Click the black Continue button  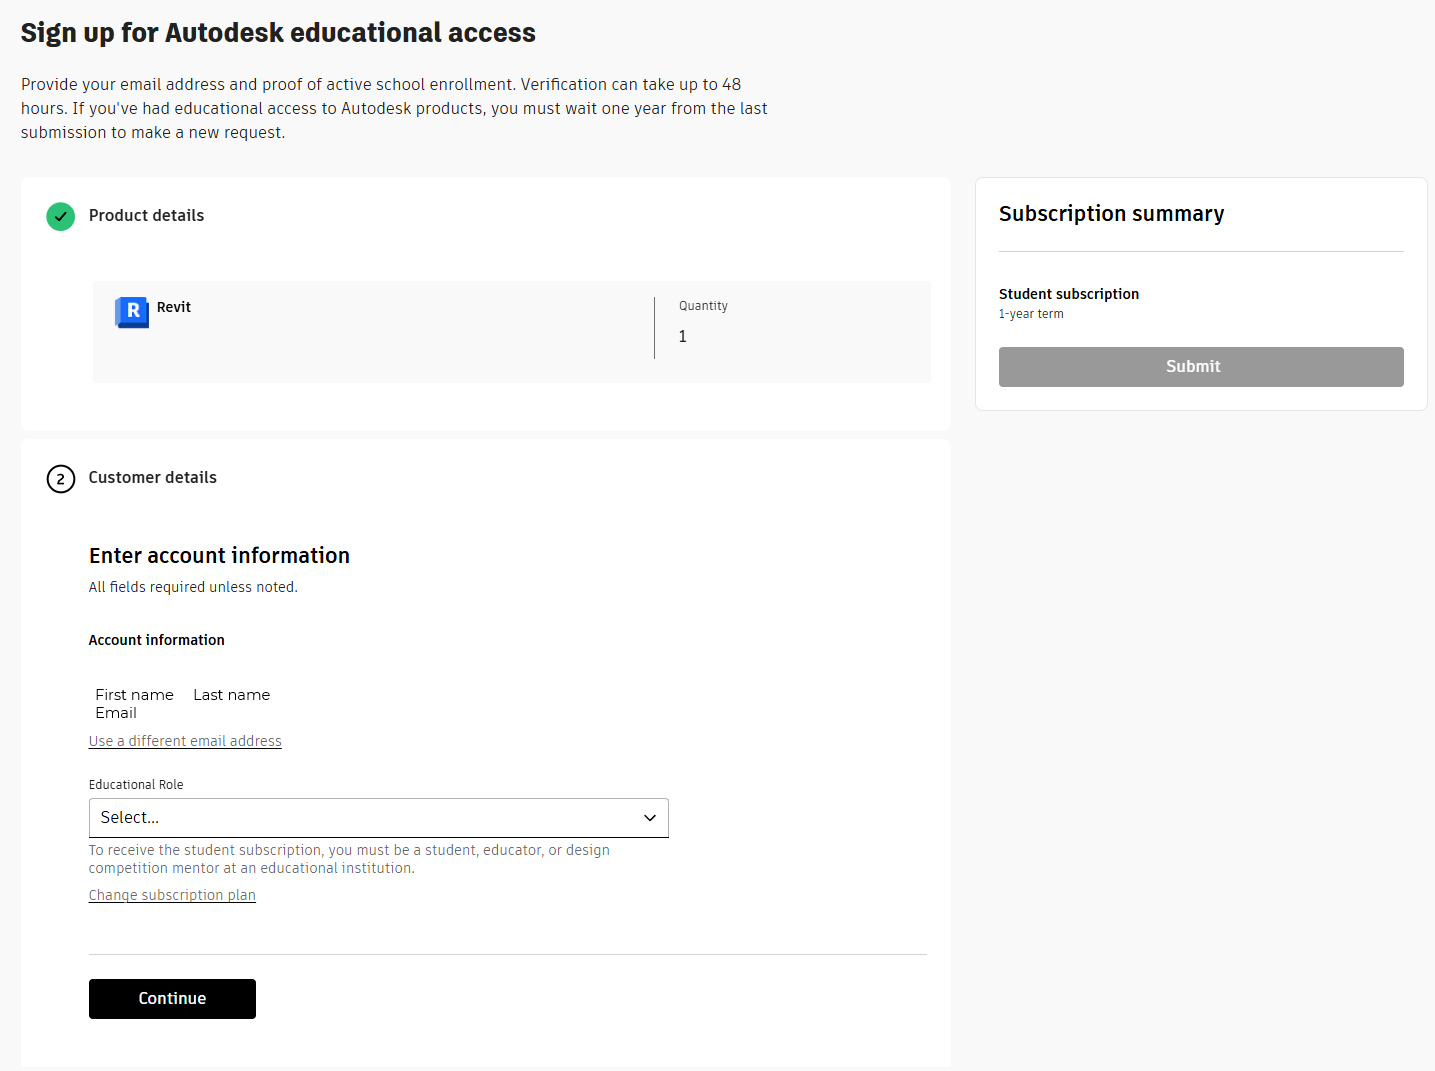click(172, 999)
